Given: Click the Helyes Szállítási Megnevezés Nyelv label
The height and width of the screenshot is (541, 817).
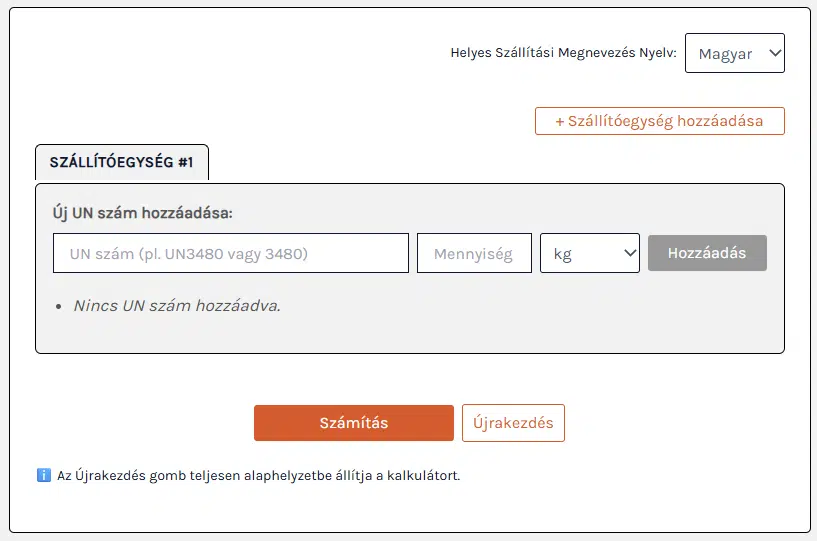Looking at the screenshot, I should (x=564, y=54).
